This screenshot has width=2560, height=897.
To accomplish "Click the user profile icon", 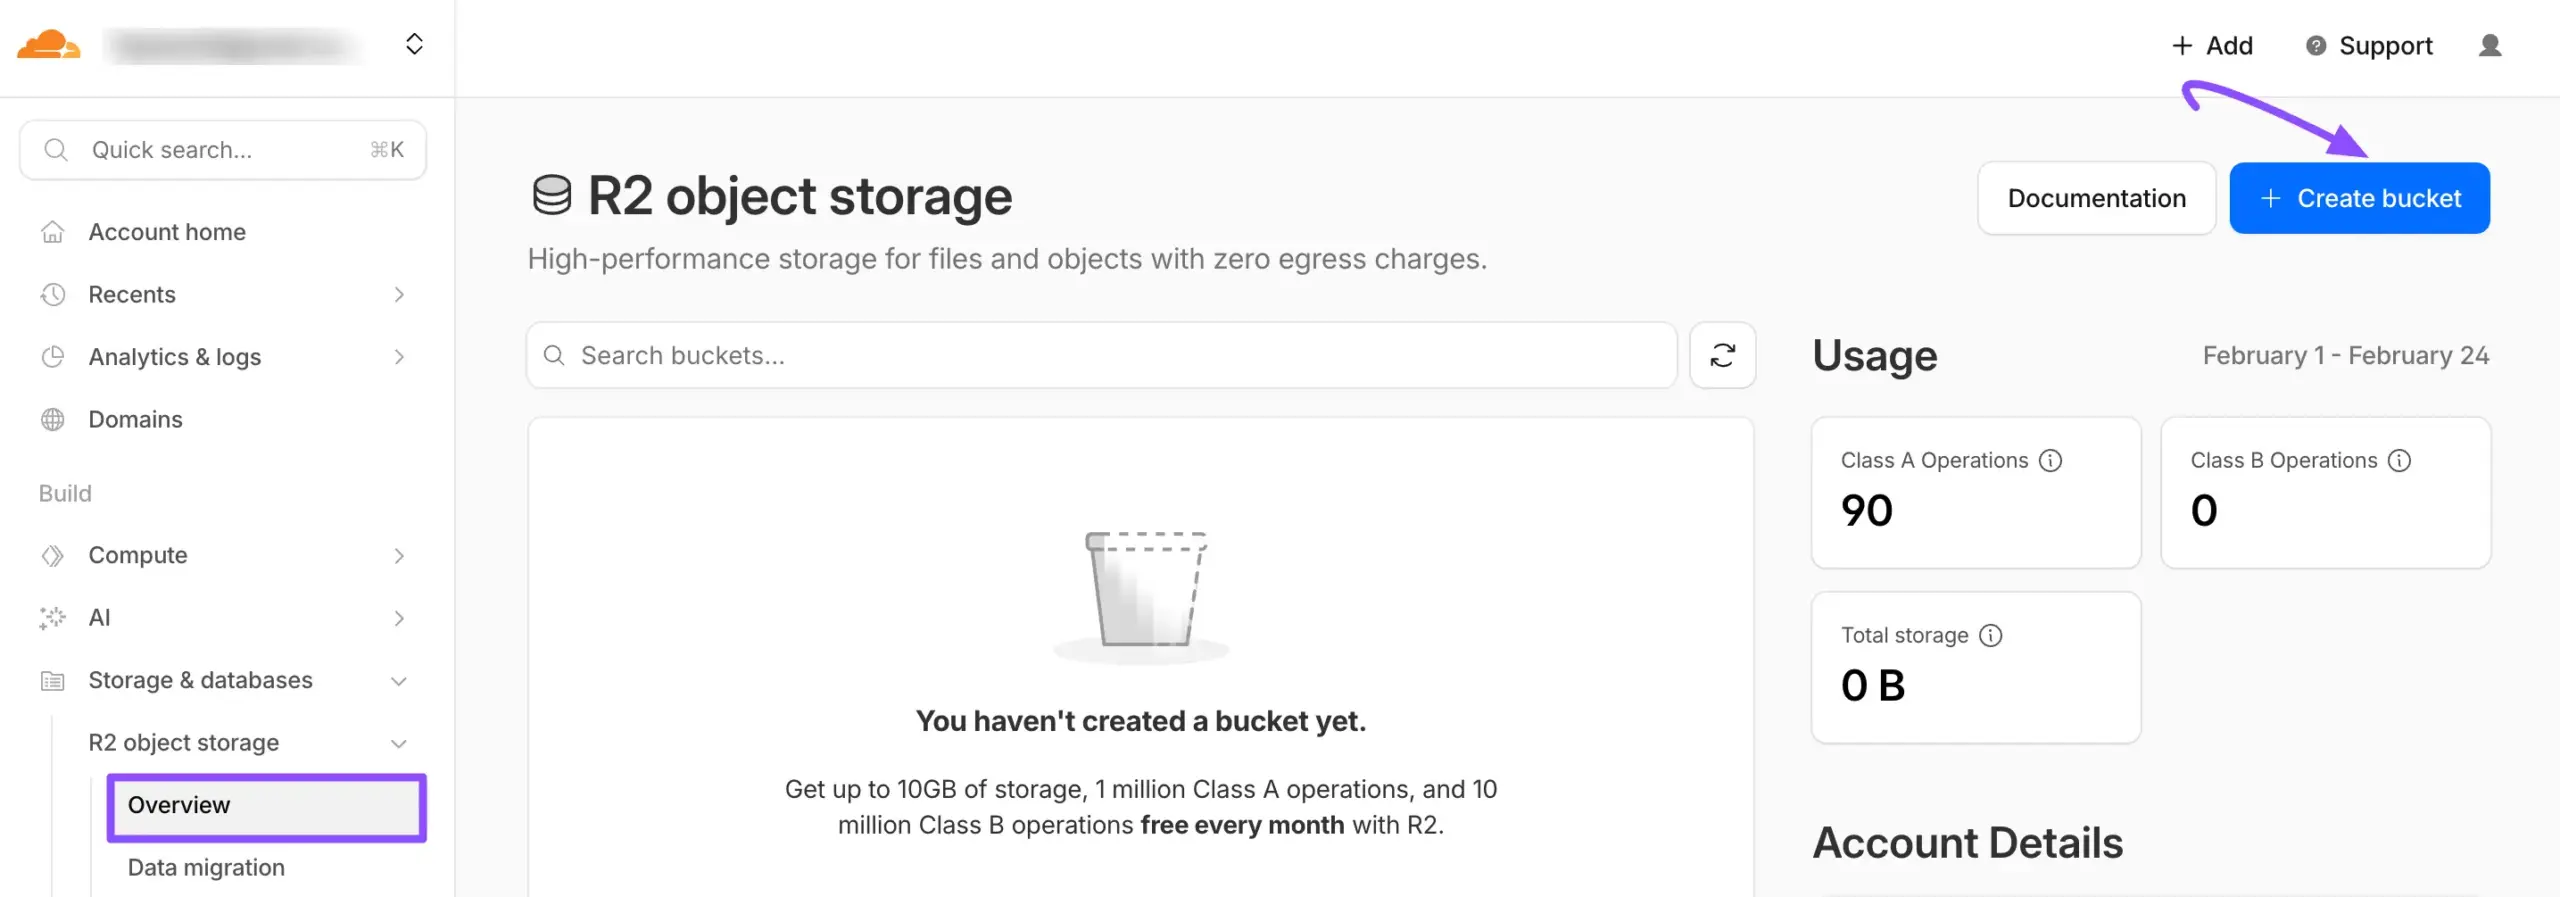I will pos(2489,46).
